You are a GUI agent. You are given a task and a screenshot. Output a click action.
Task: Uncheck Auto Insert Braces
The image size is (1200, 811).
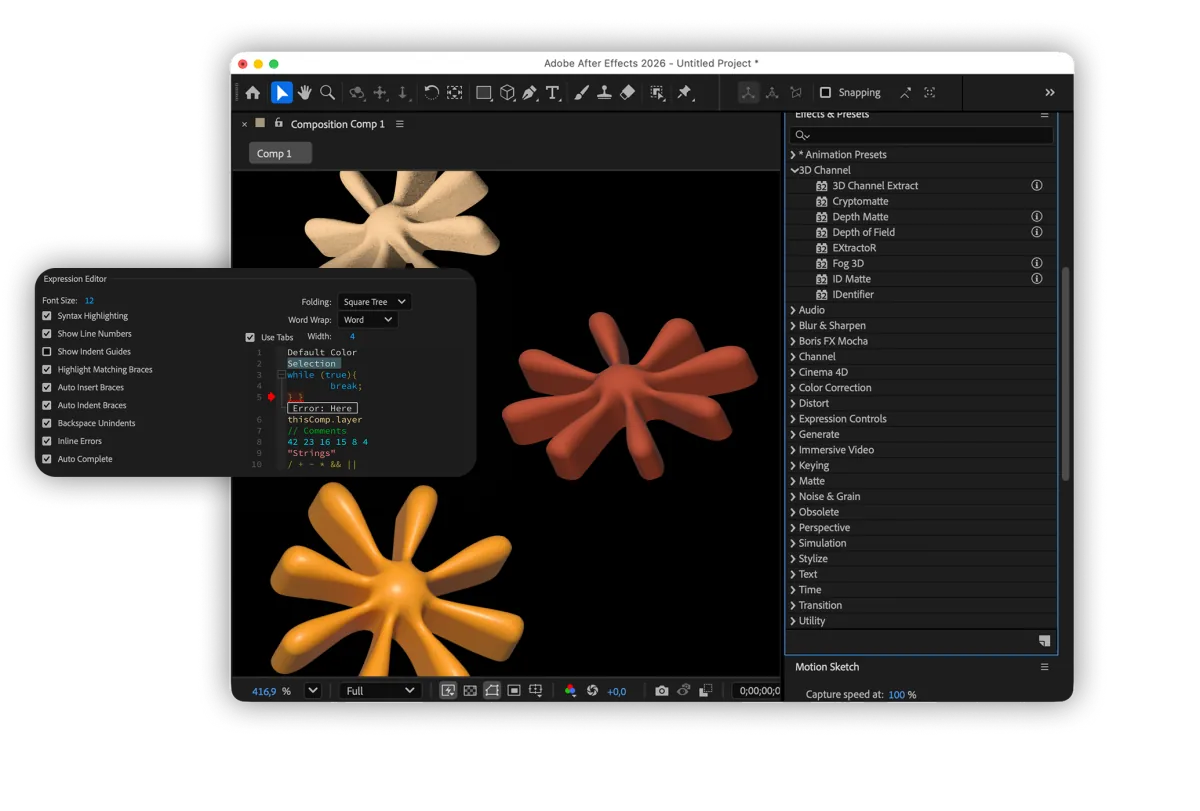click(47, 388)
